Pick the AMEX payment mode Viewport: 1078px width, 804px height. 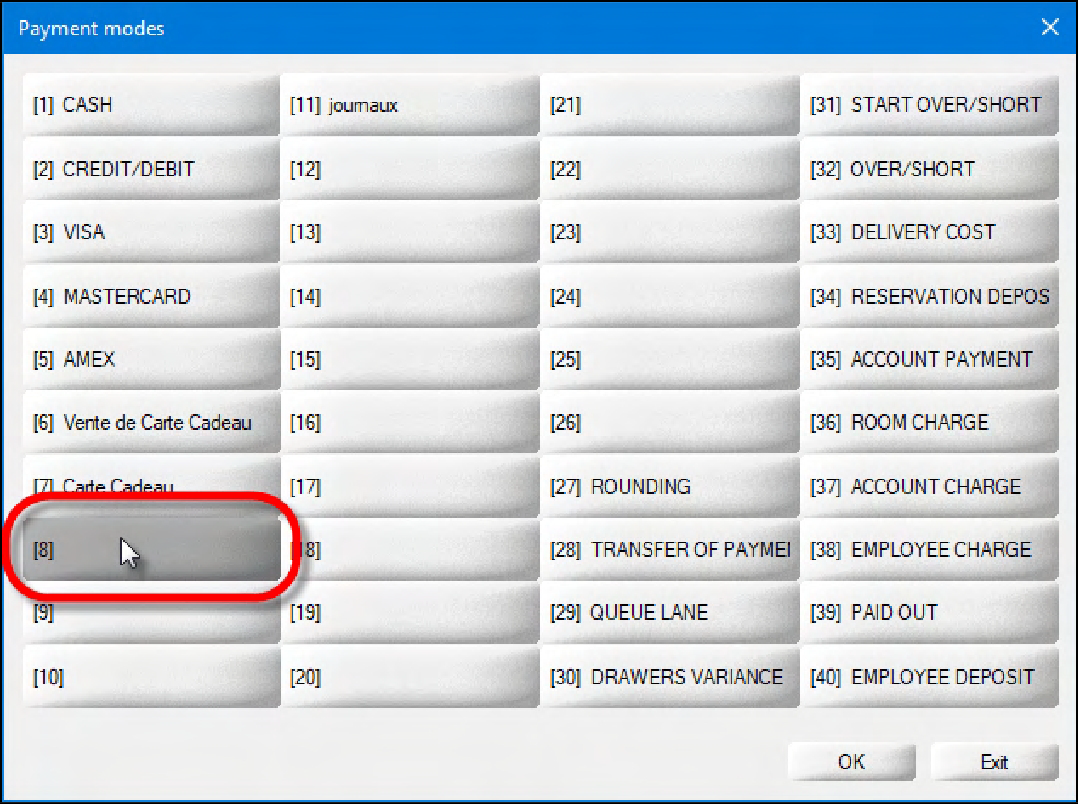click(150, 359)
